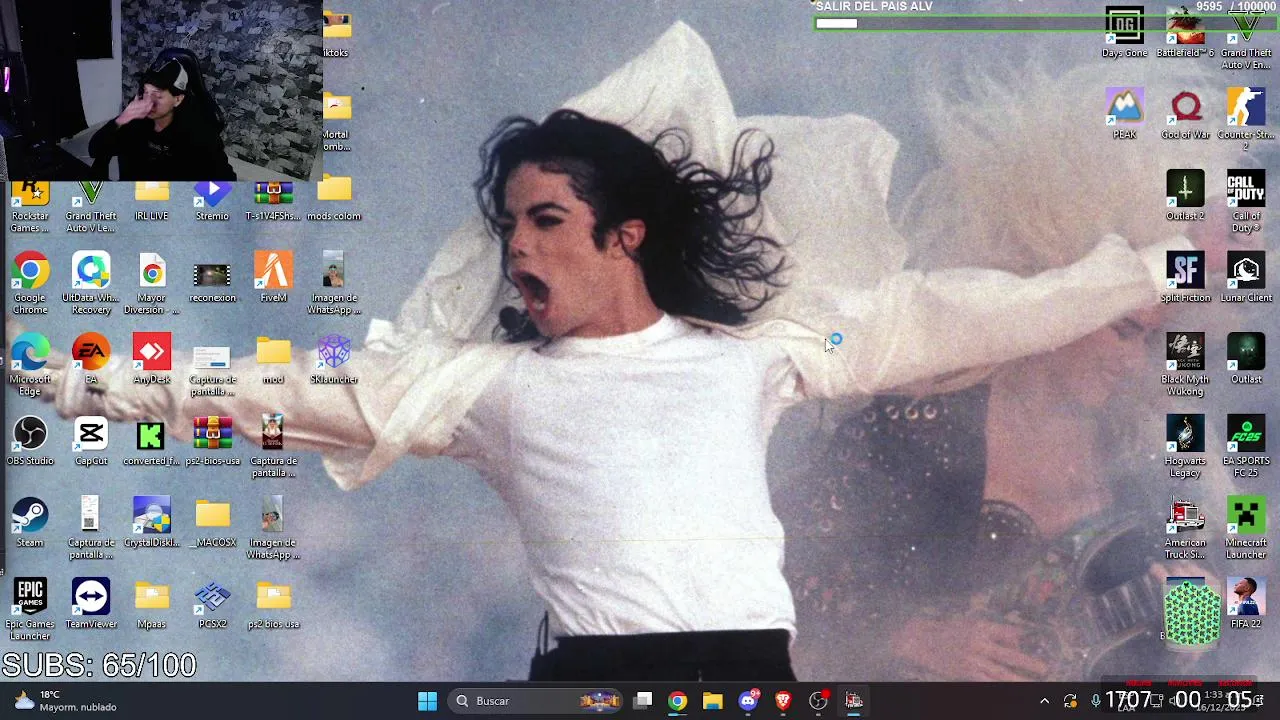Image resolution: width=1280 pixels, height=720 pixels.
Task: Launch Split Fiction from the desktop
Action: [1185, 278]
